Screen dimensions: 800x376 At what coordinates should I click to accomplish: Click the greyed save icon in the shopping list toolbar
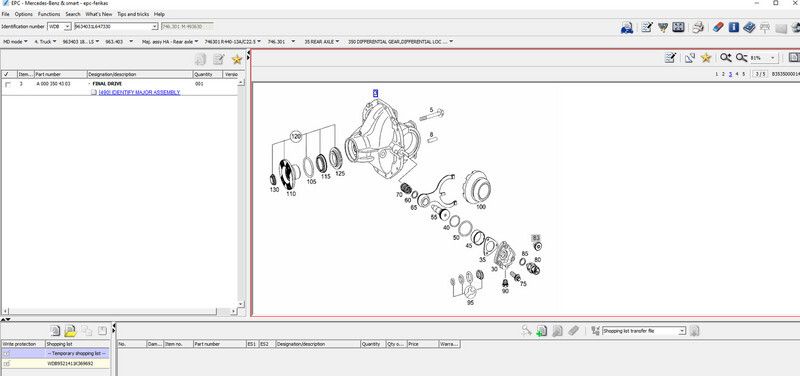click(103, 331)
